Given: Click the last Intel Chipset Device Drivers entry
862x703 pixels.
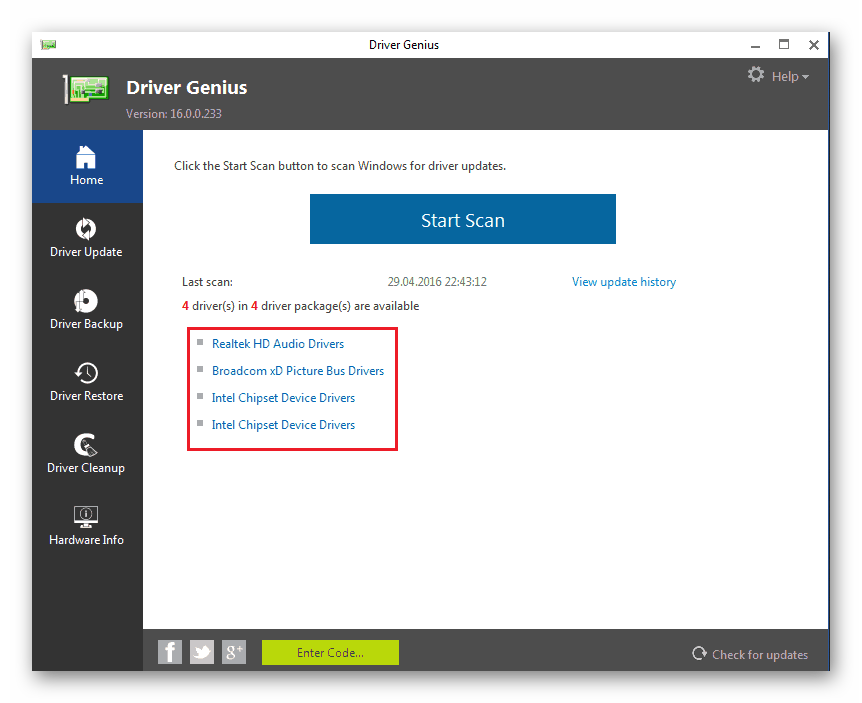Looking at the screenshot, I should click(x=283, y=425).
